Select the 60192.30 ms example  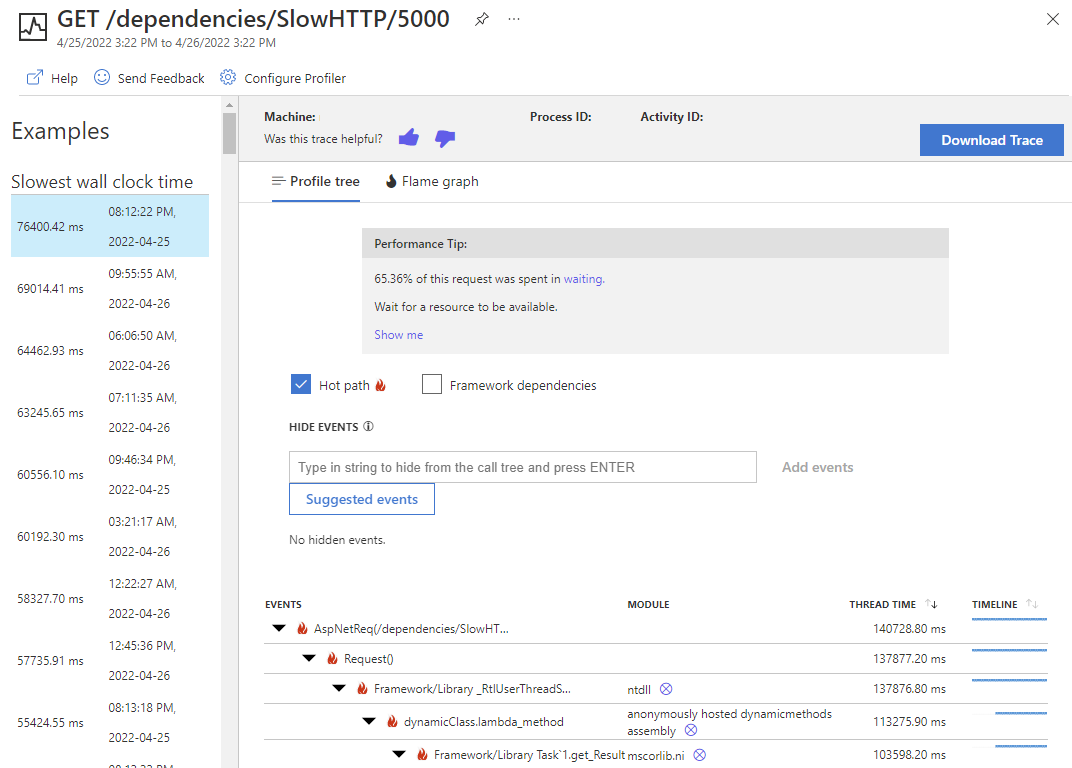coord(109,536)
